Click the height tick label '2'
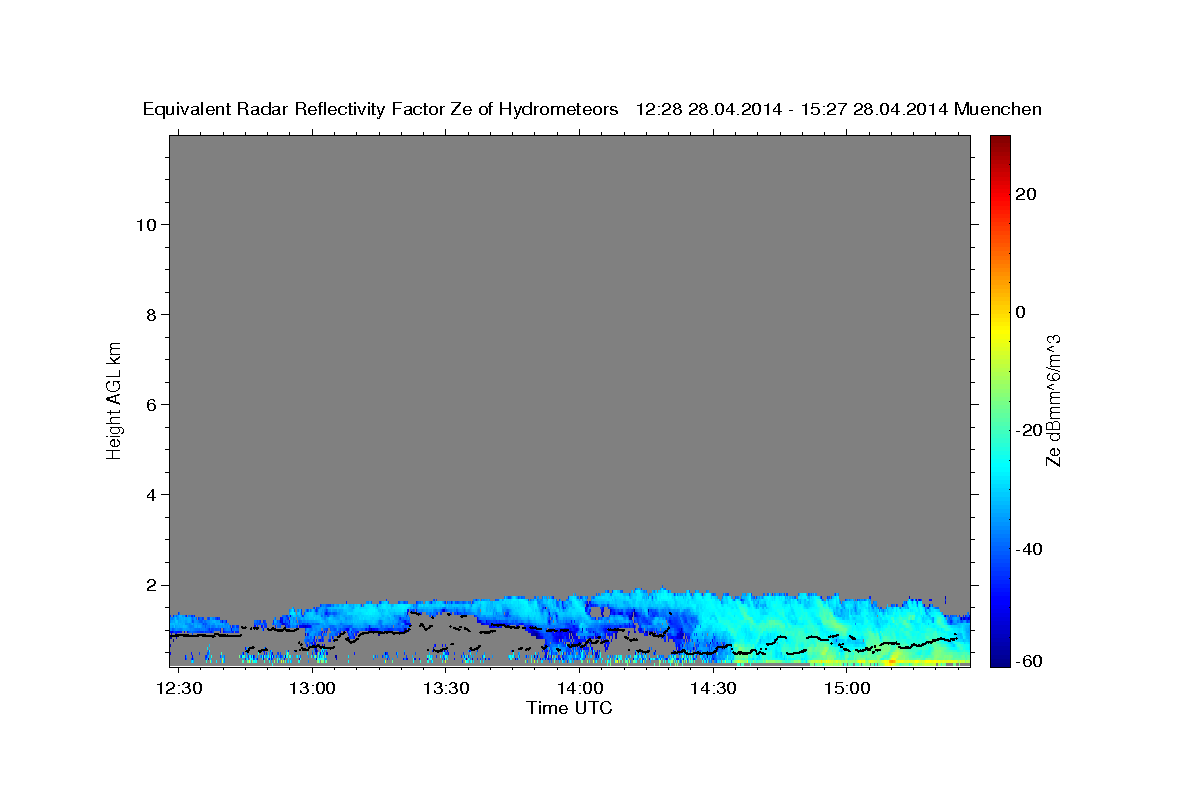The height and width of the screenshot is (800, 1200). pos(150,584)
